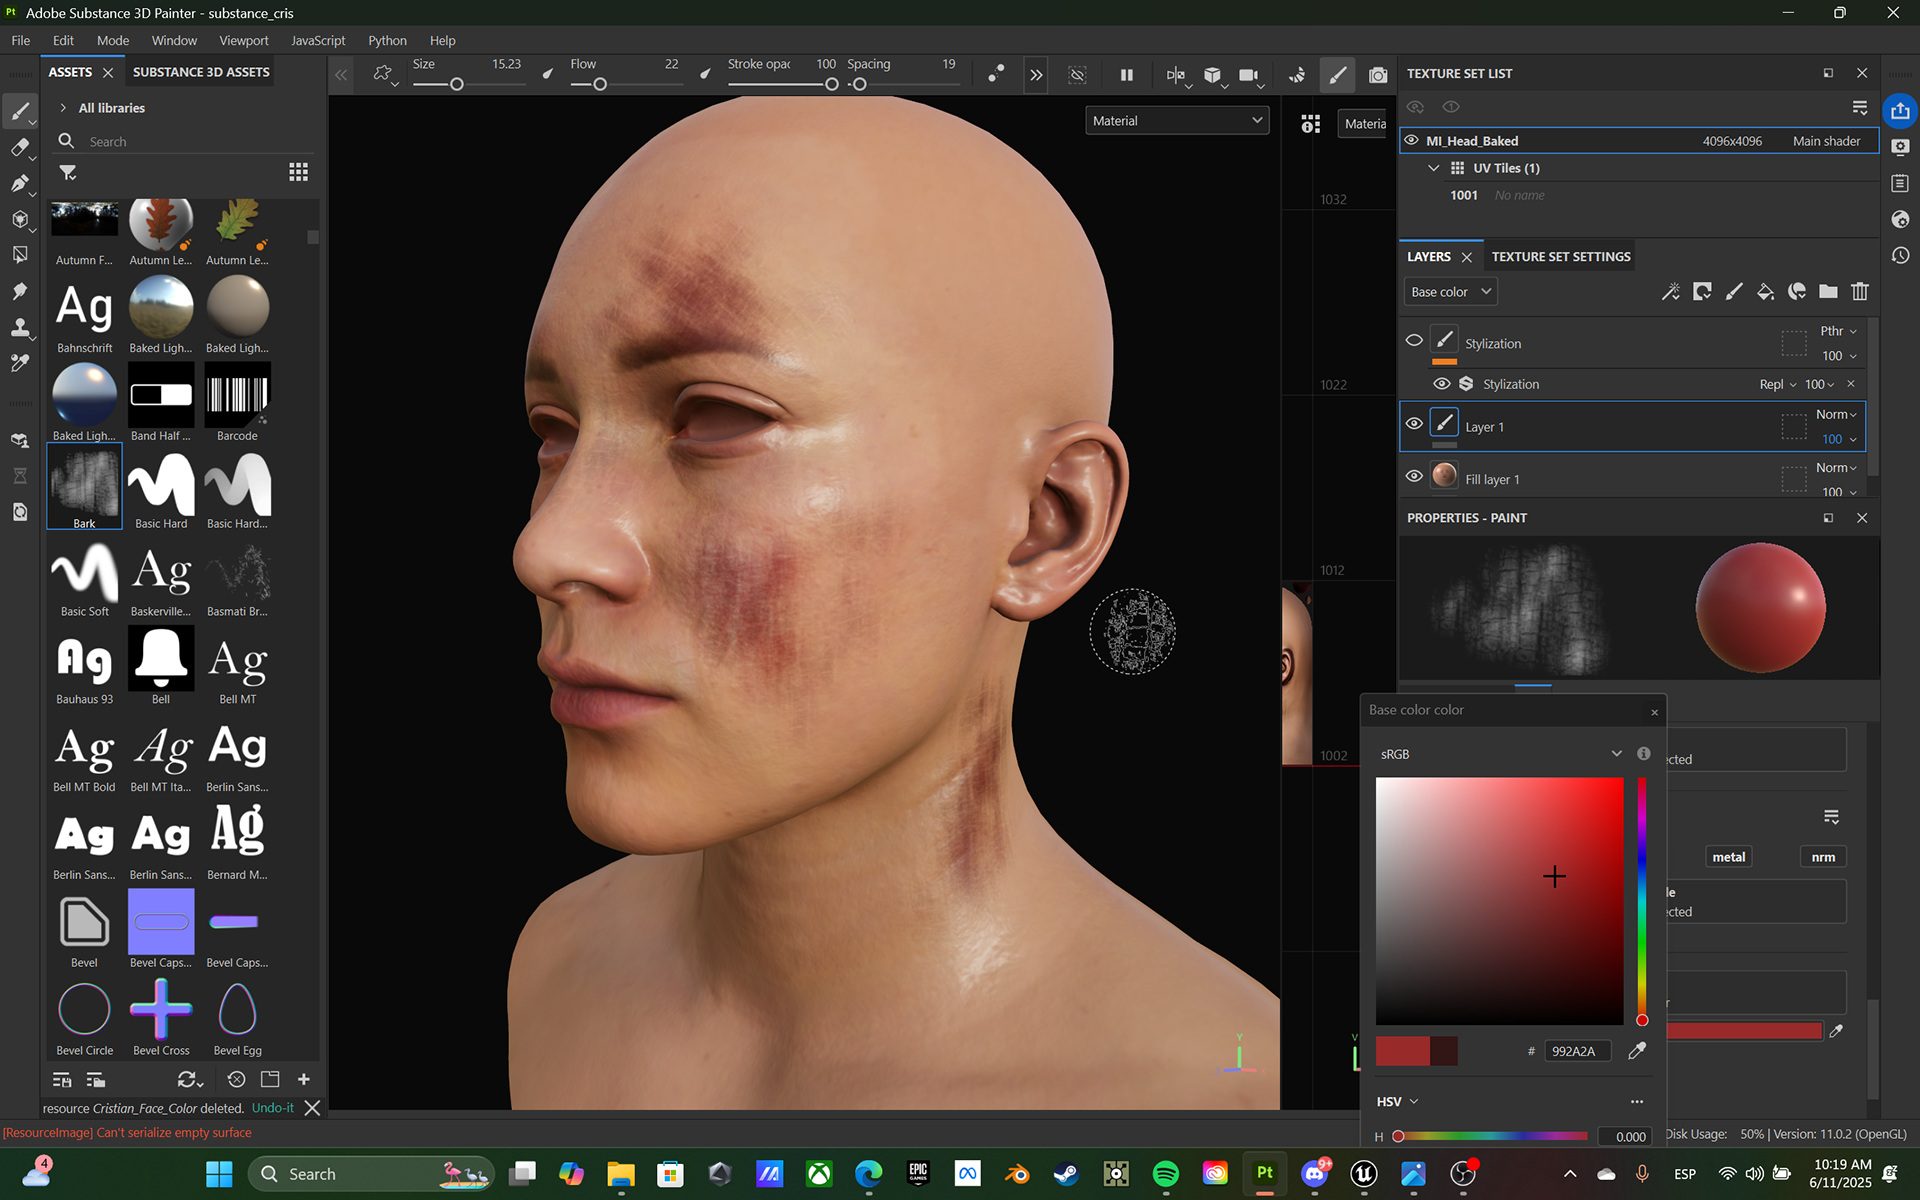Toggle visibility of Layer 1
The image size is (1920, 1200).
click(x=1414, y=424)
